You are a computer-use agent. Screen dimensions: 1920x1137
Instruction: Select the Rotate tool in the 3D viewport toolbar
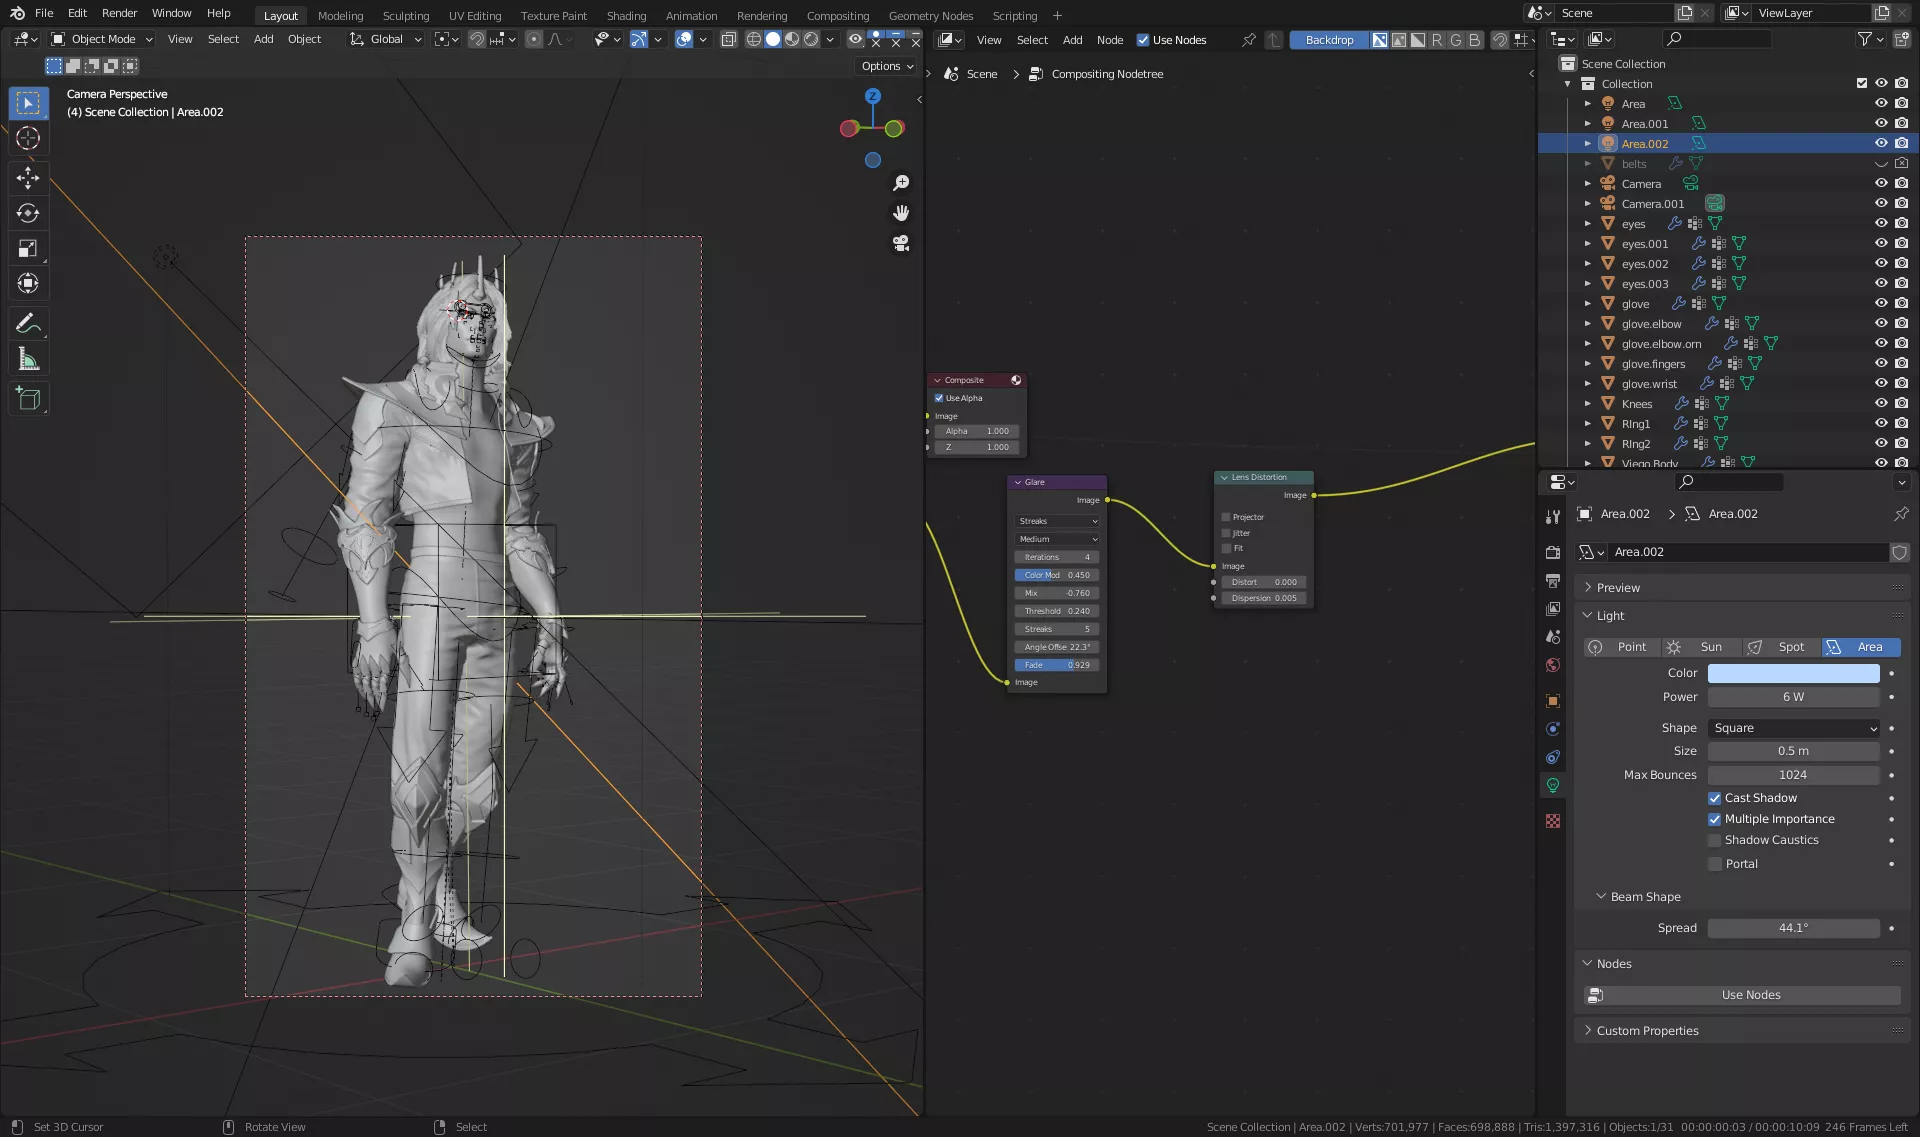[28, 213]
